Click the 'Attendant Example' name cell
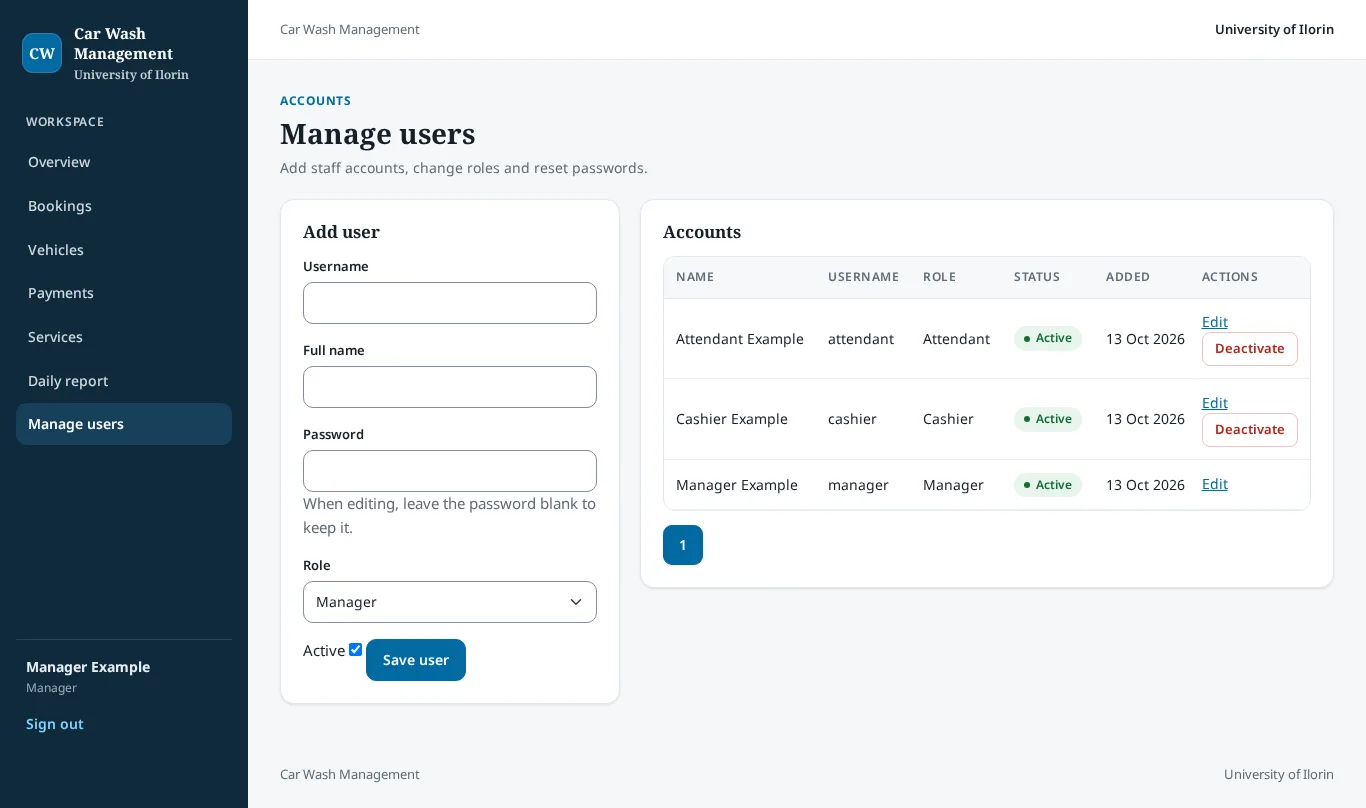Screen dimensions: 1366x808 (x=740, y=339)
